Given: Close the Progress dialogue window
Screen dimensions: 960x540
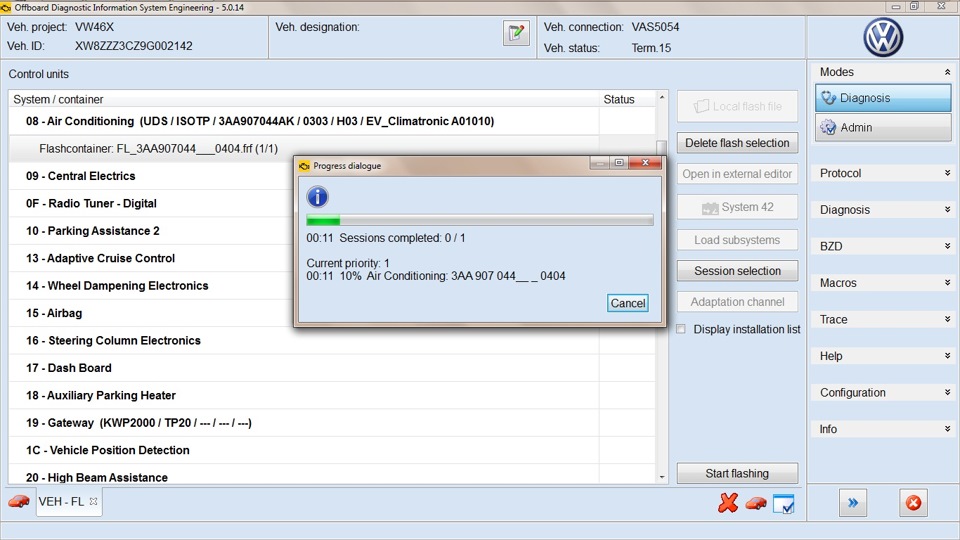Looking at the screenshot, I should point(645,163).
